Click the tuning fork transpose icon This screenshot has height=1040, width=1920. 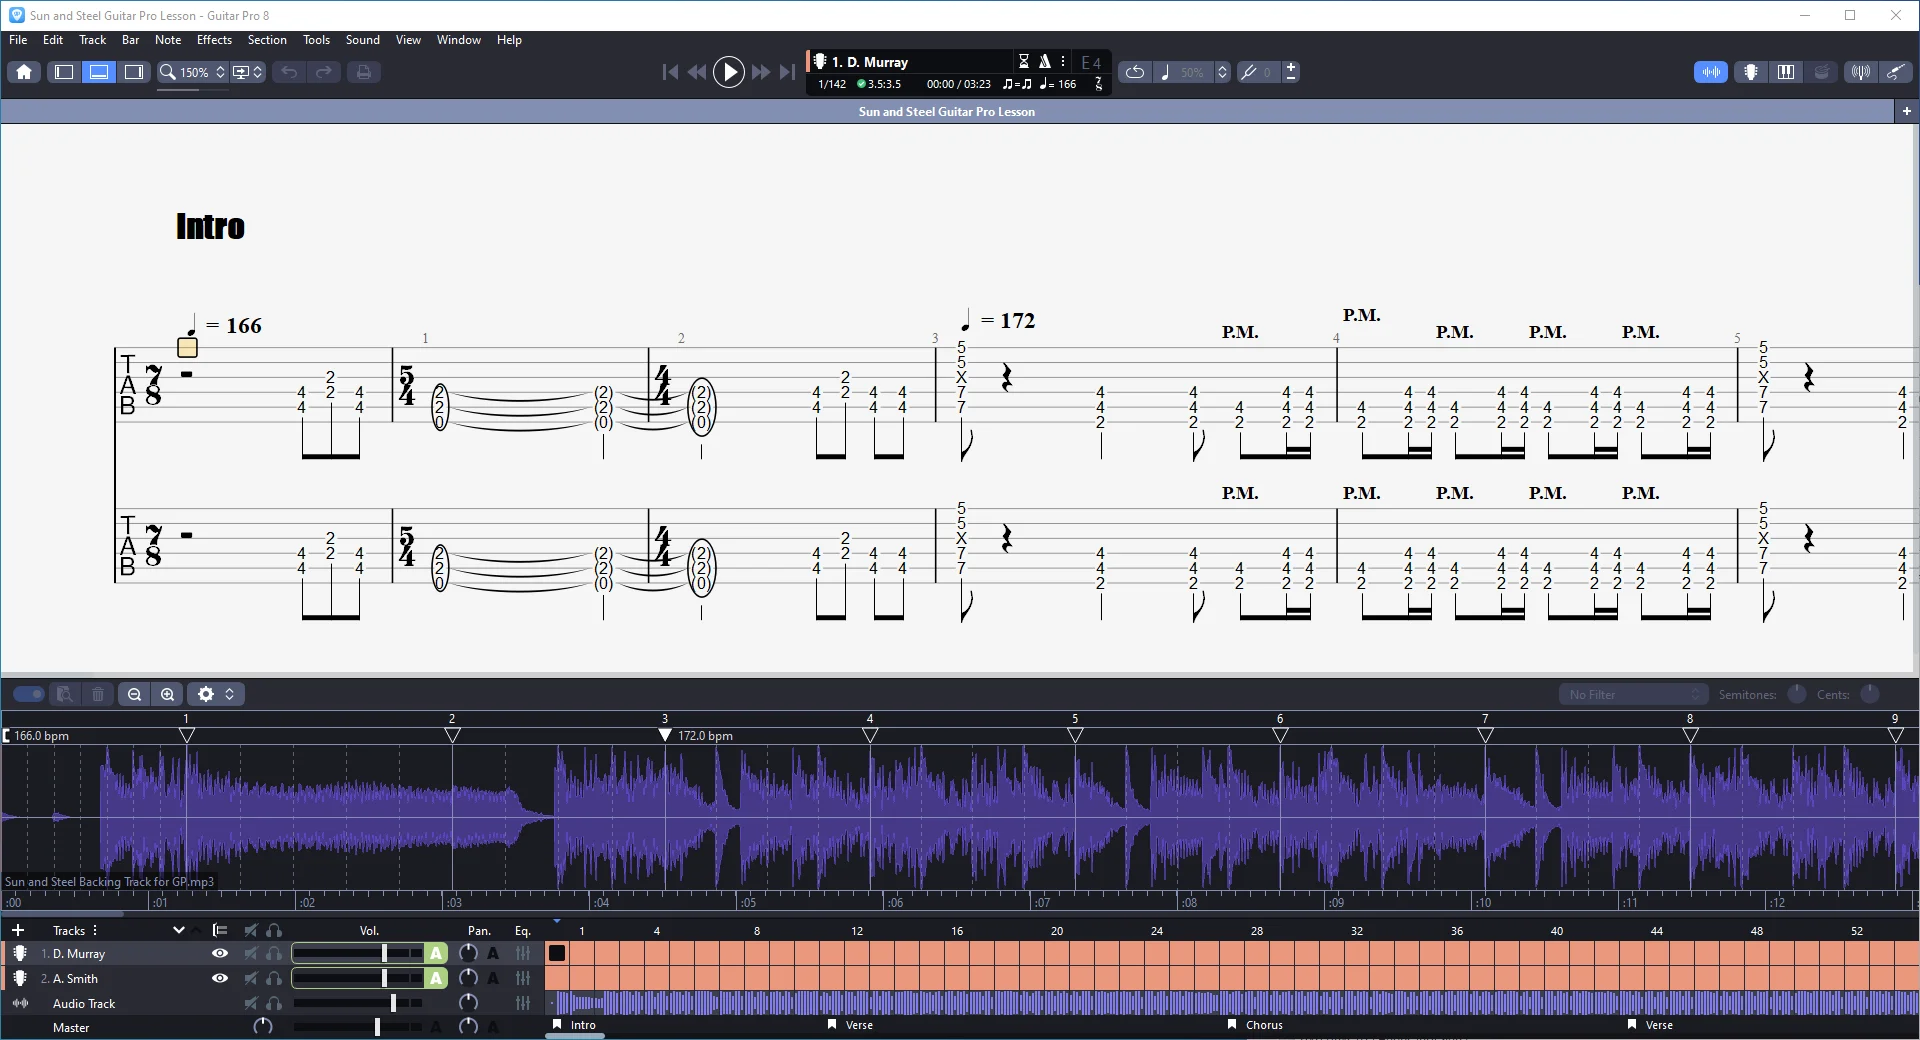(x=1249, y=72)
